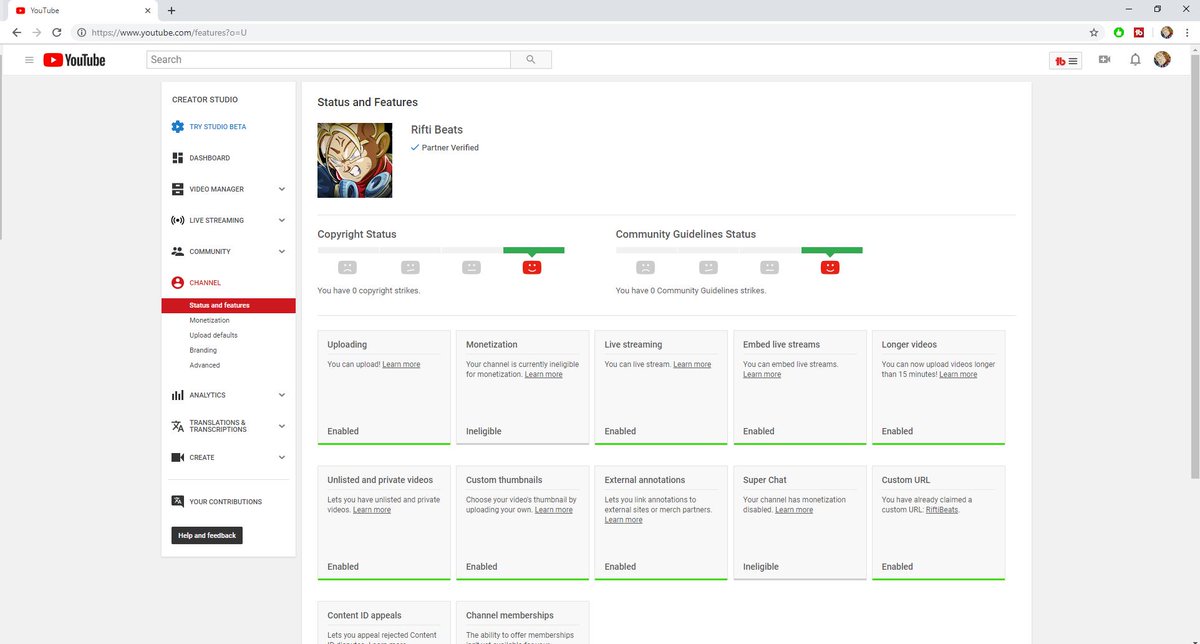
Task: Click Learn more in Embed live streams card
Action: tap(762, 374)
